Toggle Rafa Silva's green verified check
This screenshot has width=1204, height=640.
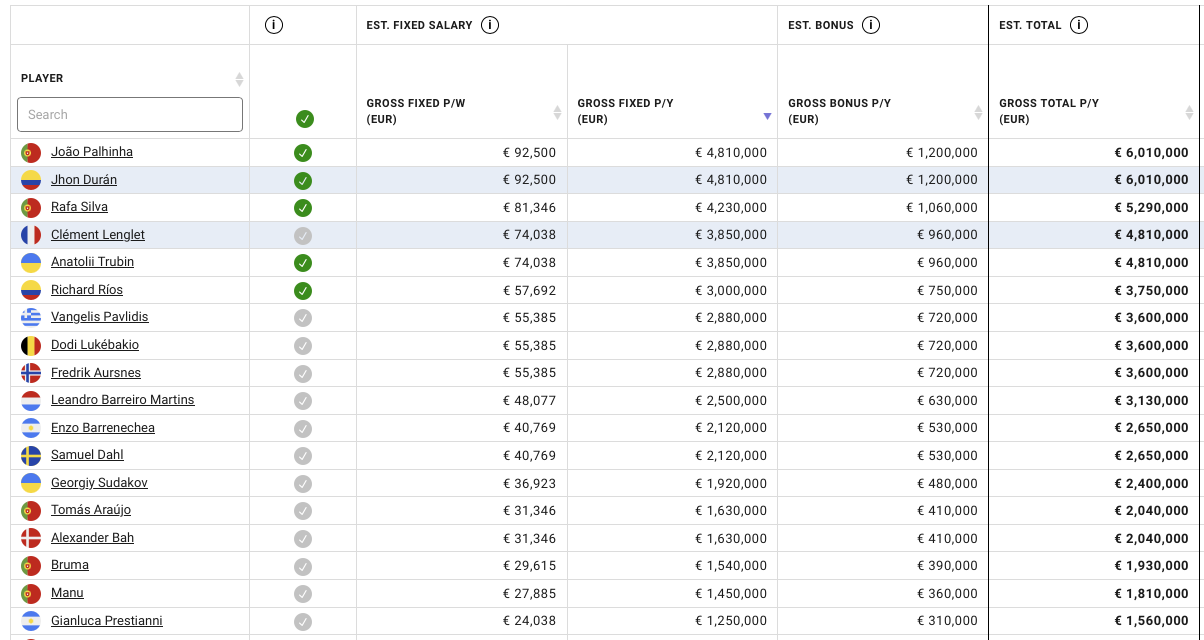click(x=303, y=208)
